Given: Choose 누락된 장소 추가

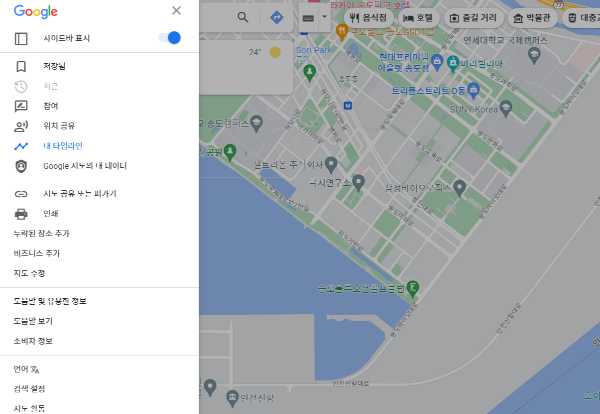Looking at the screenshot, I should (x=41, y=233).
